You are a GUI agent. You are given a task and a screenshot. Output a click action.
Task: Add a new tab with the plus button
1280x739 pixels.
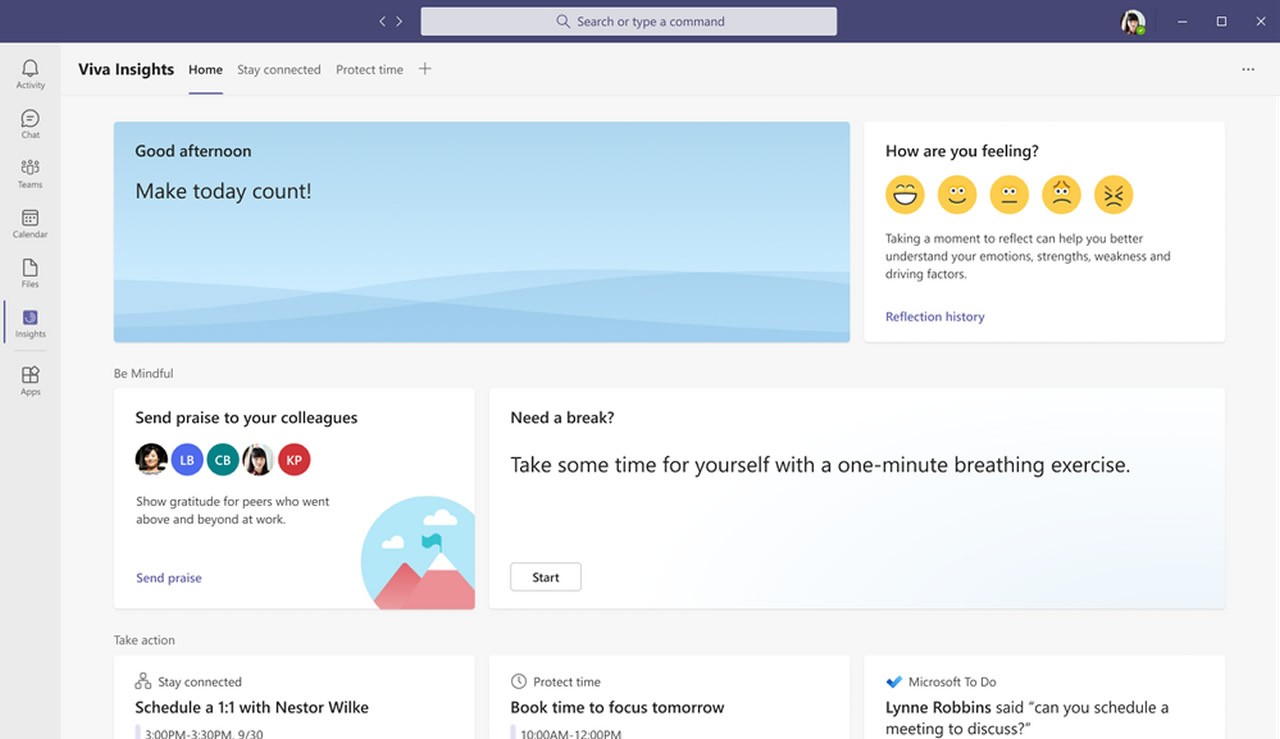tap(424, 69)
